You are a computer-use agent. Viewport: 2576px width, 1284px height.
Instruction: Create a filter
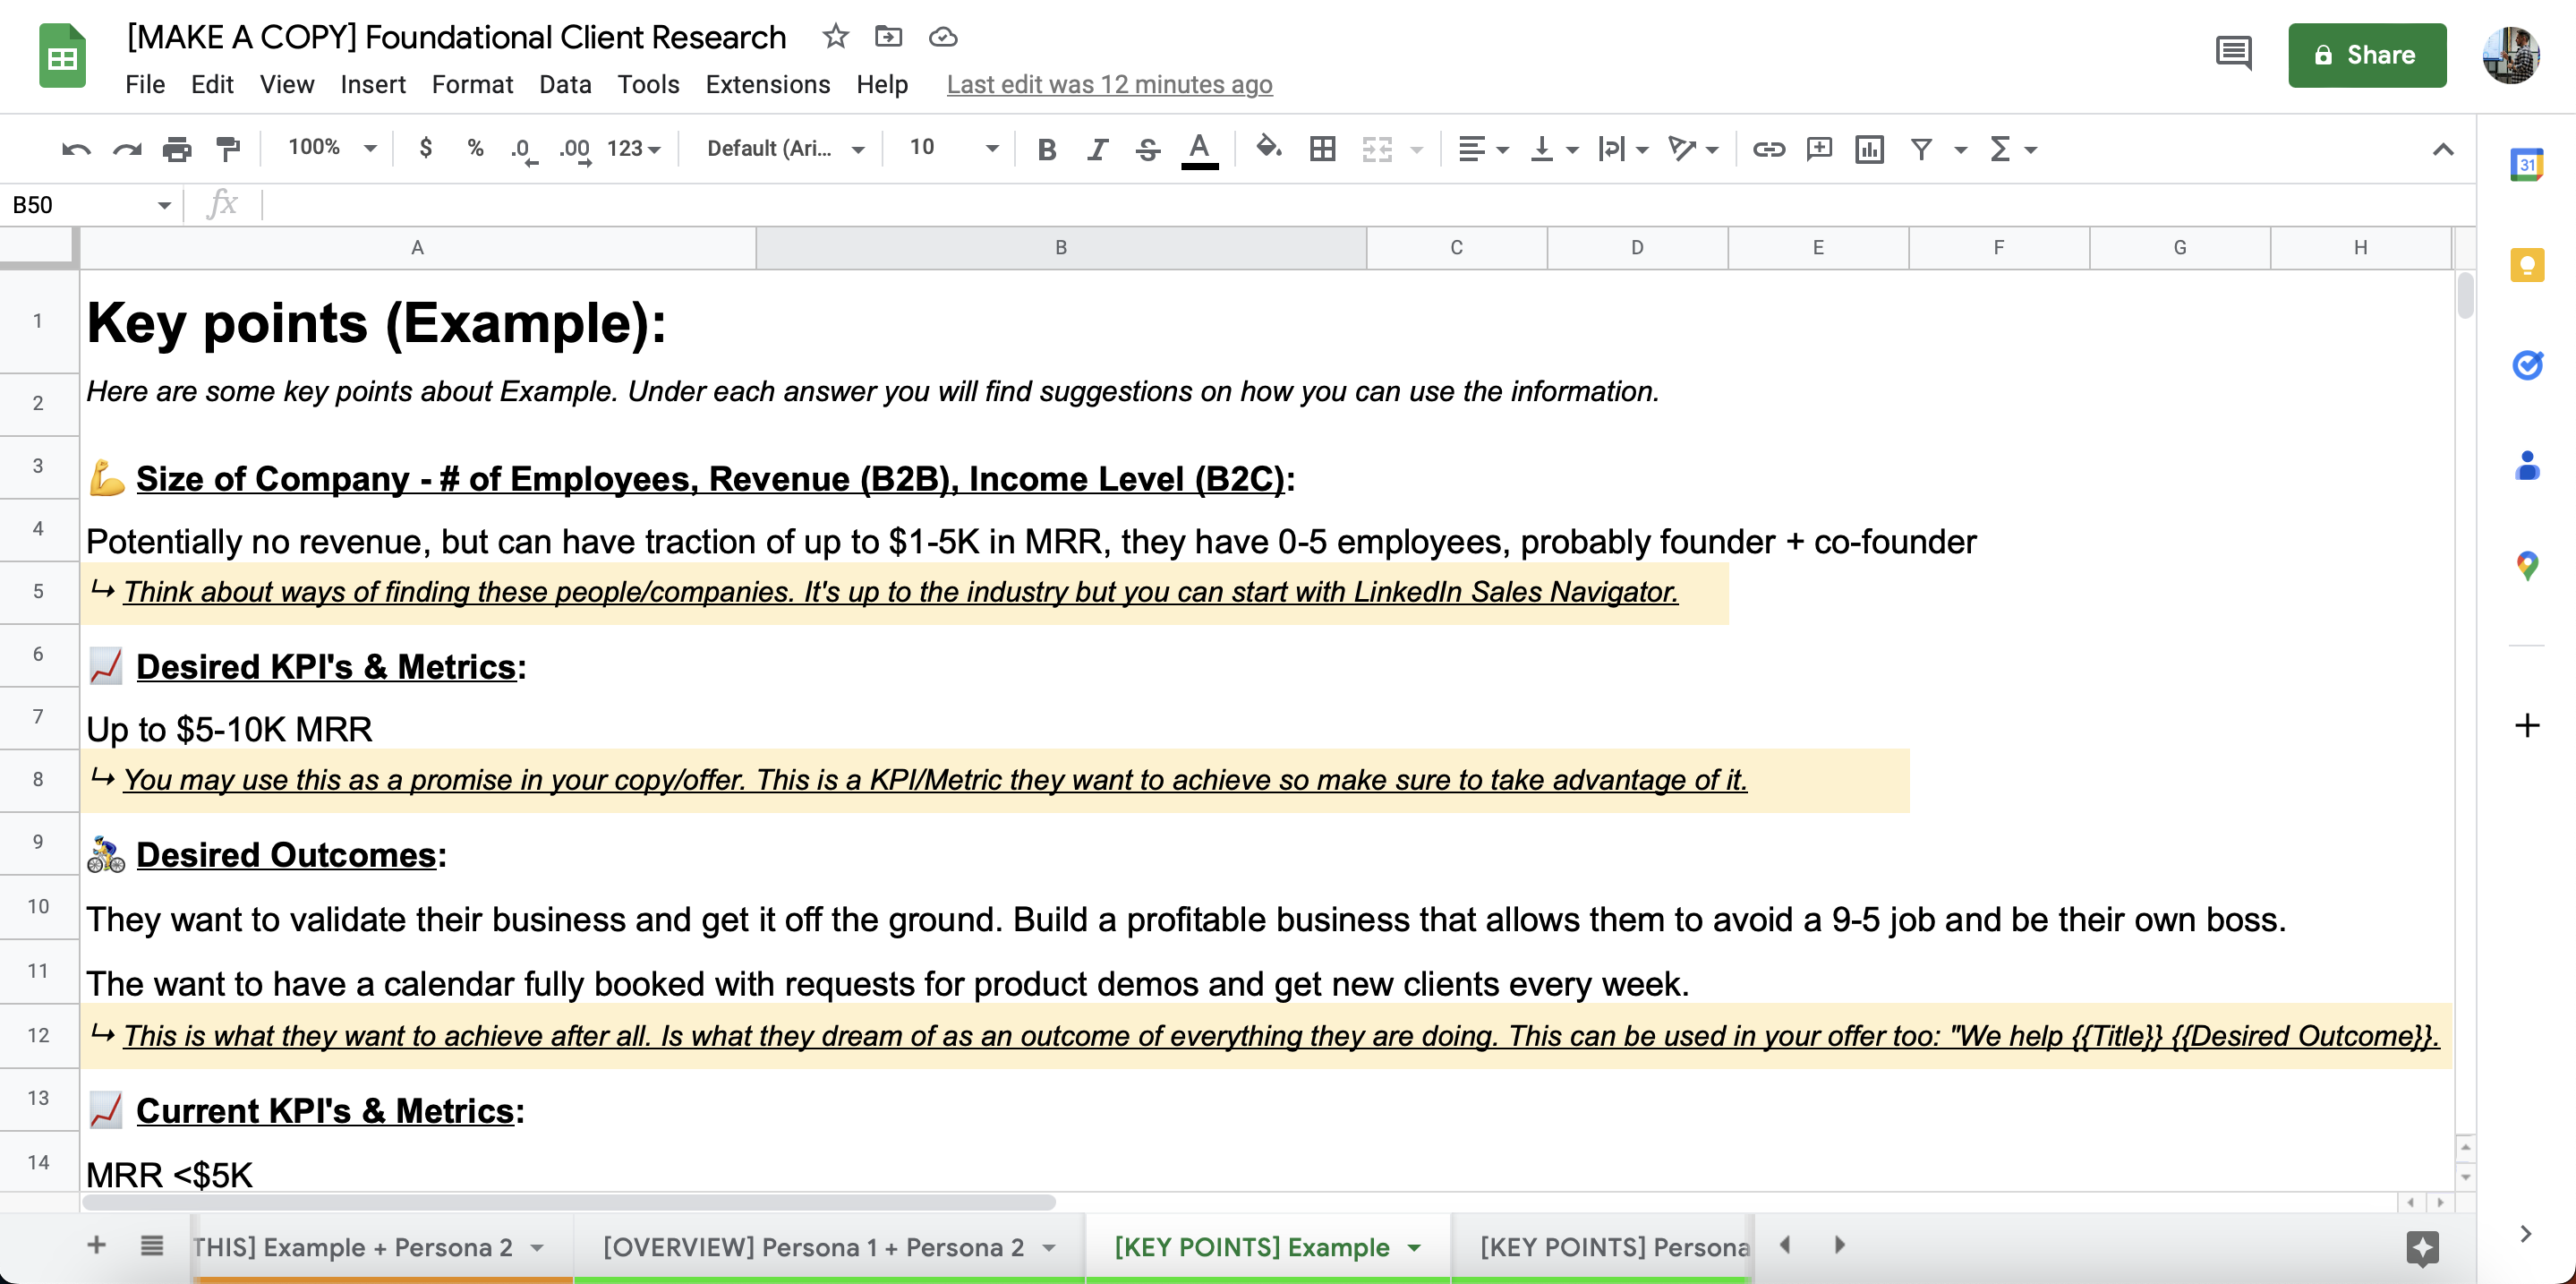[1921, 149]
